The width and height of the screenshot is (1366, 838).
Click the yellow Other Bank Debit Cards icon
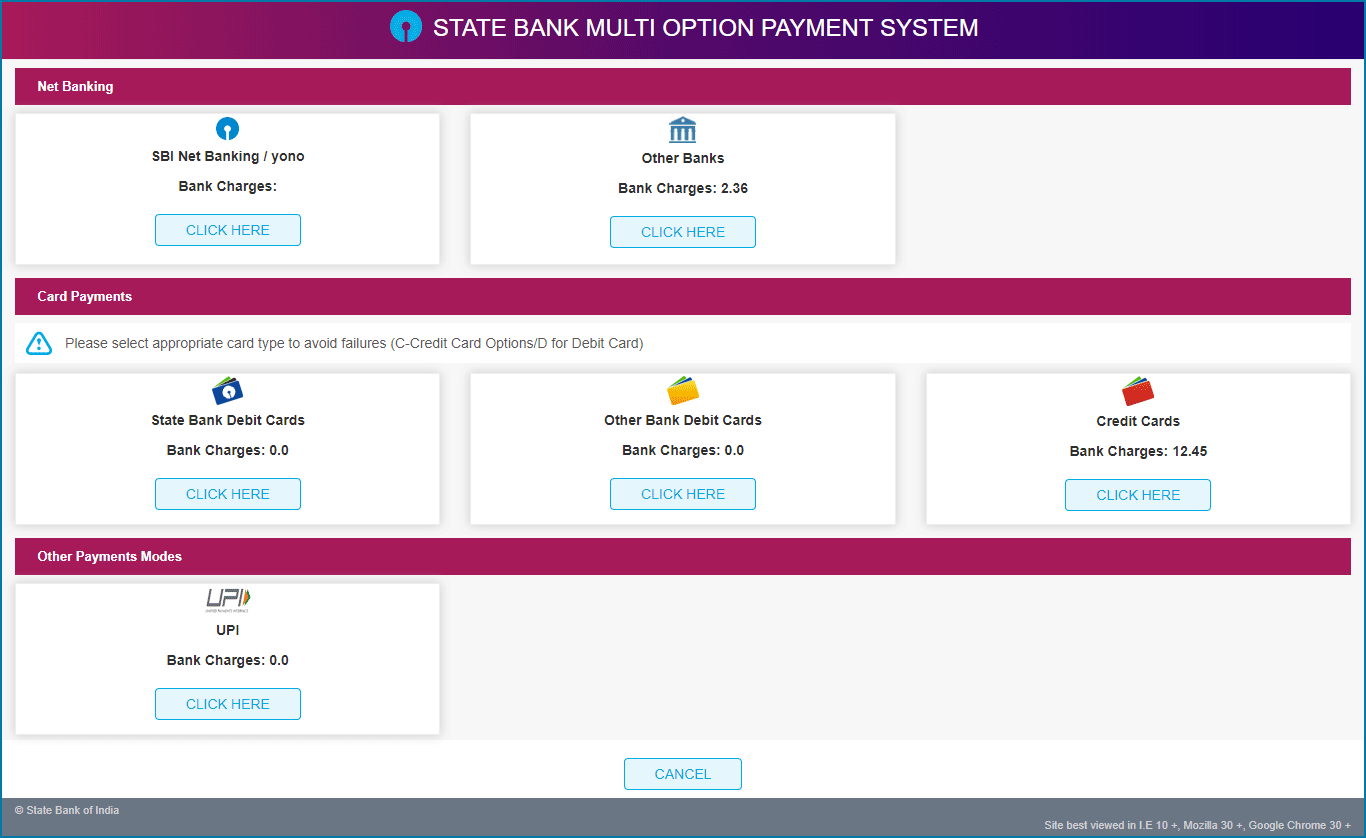click(x=683, y=390)
